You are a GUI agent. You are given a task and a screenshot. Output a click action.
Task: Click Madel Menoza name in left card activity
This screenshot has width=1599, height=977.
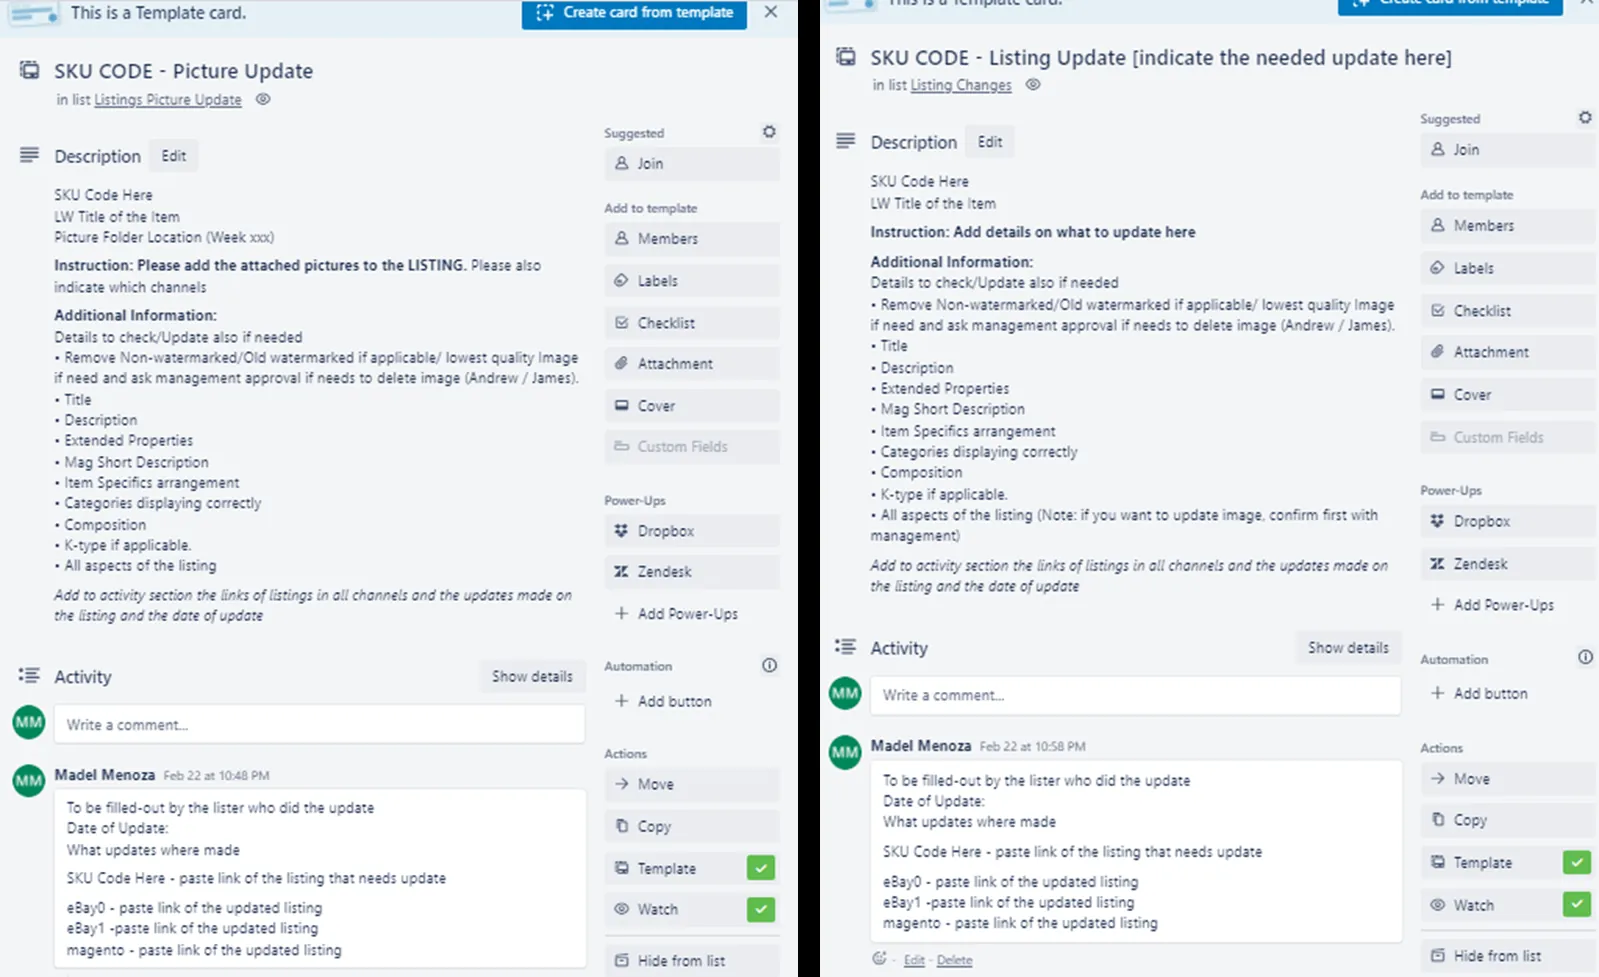[x=105, y=775]
